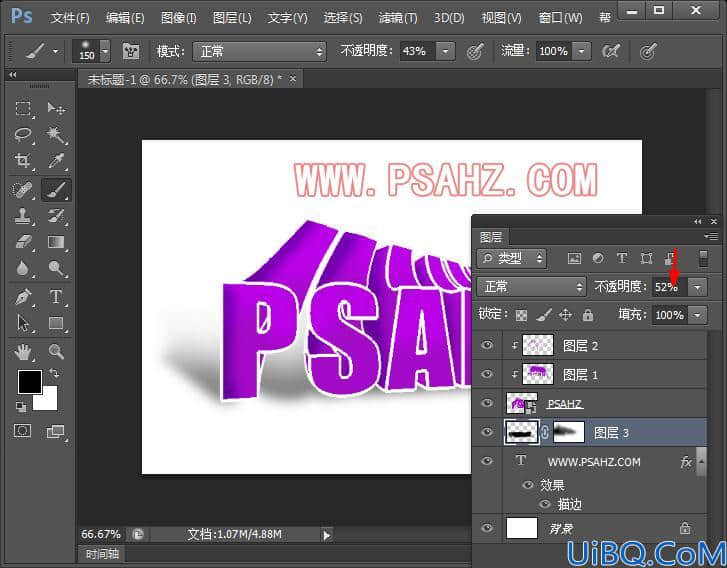Select the Healing Brush tool
Image resolution: width=727 pixels, height=568 pixels.
[23, 190]
